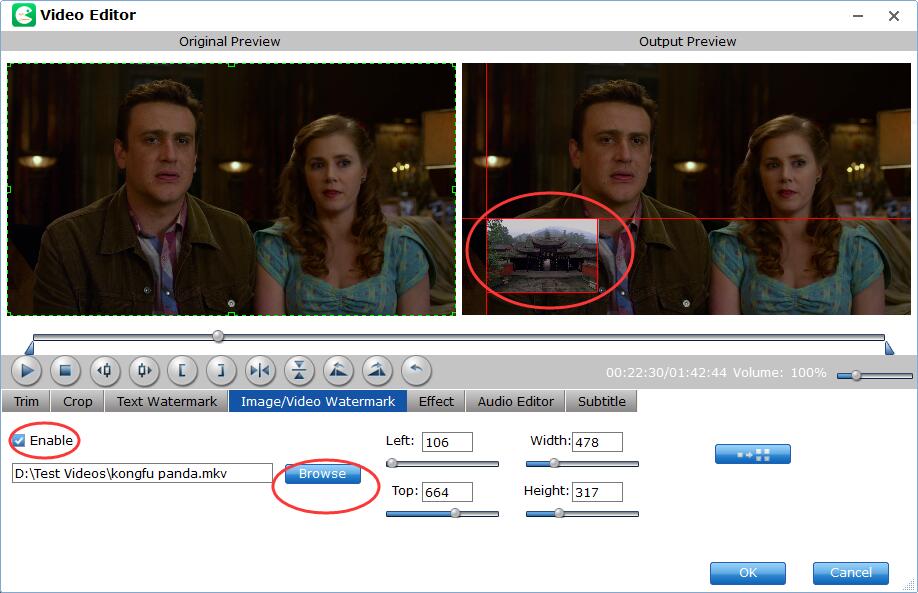This screenshot has width=918, height=593.
Task: Step to the next frame
Action: (x=144, y=371)
